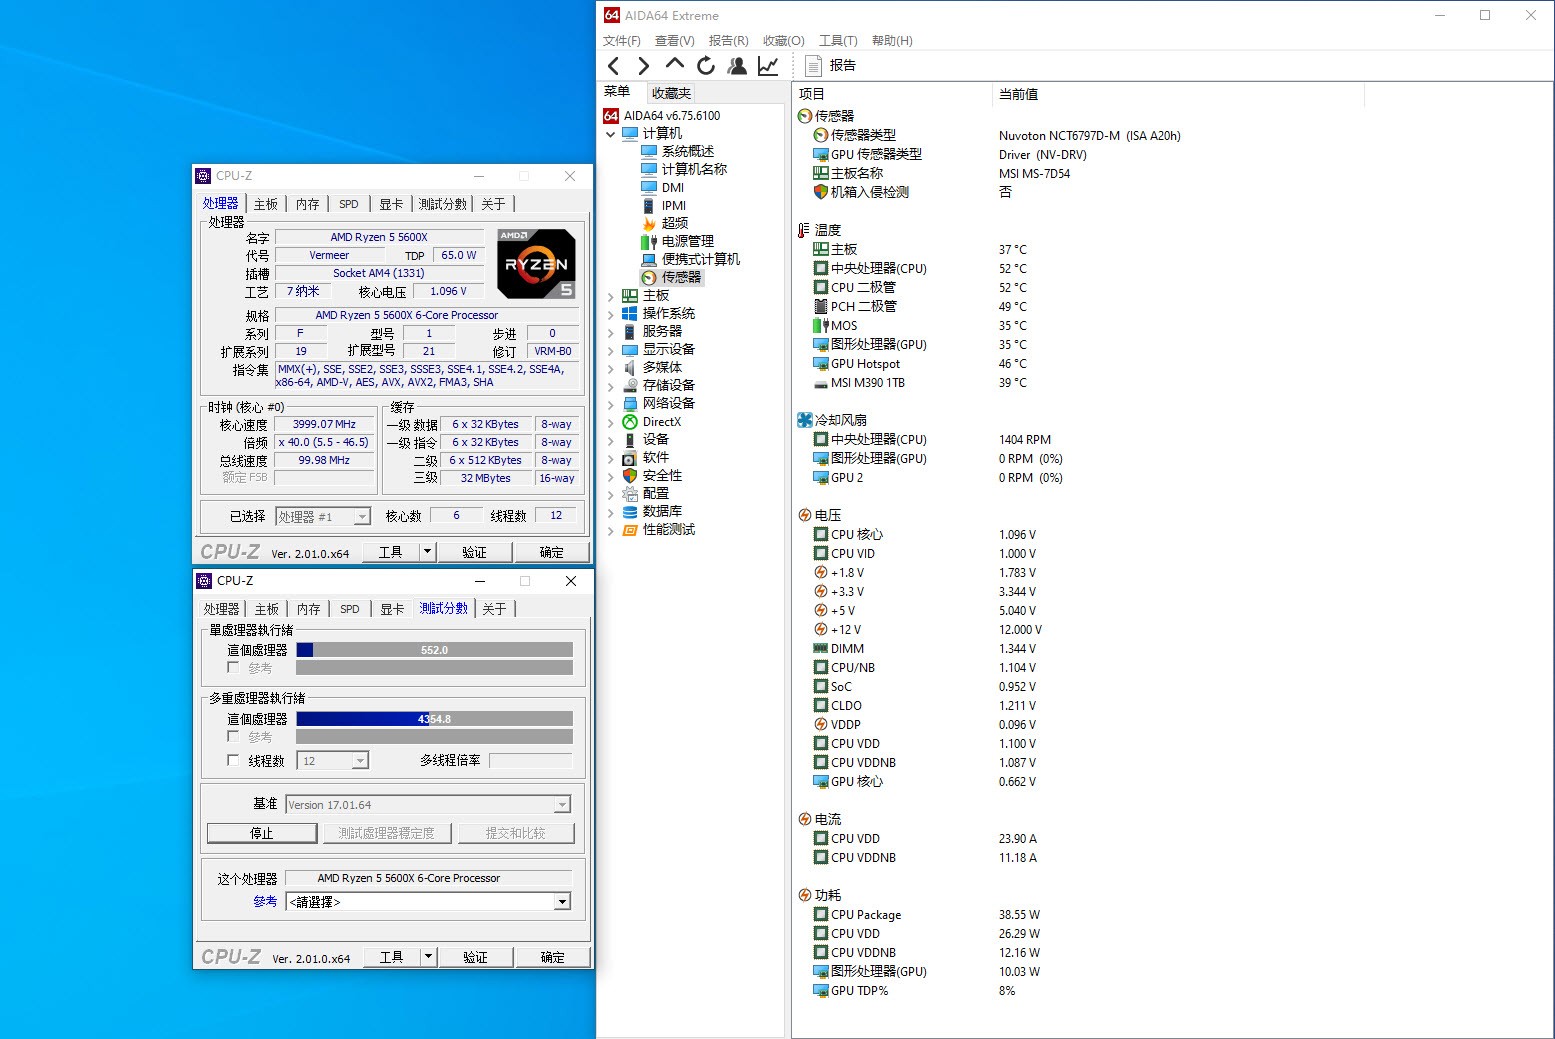
Task: Click the DIMM memory icon row
Action: (x=820, y=648)
